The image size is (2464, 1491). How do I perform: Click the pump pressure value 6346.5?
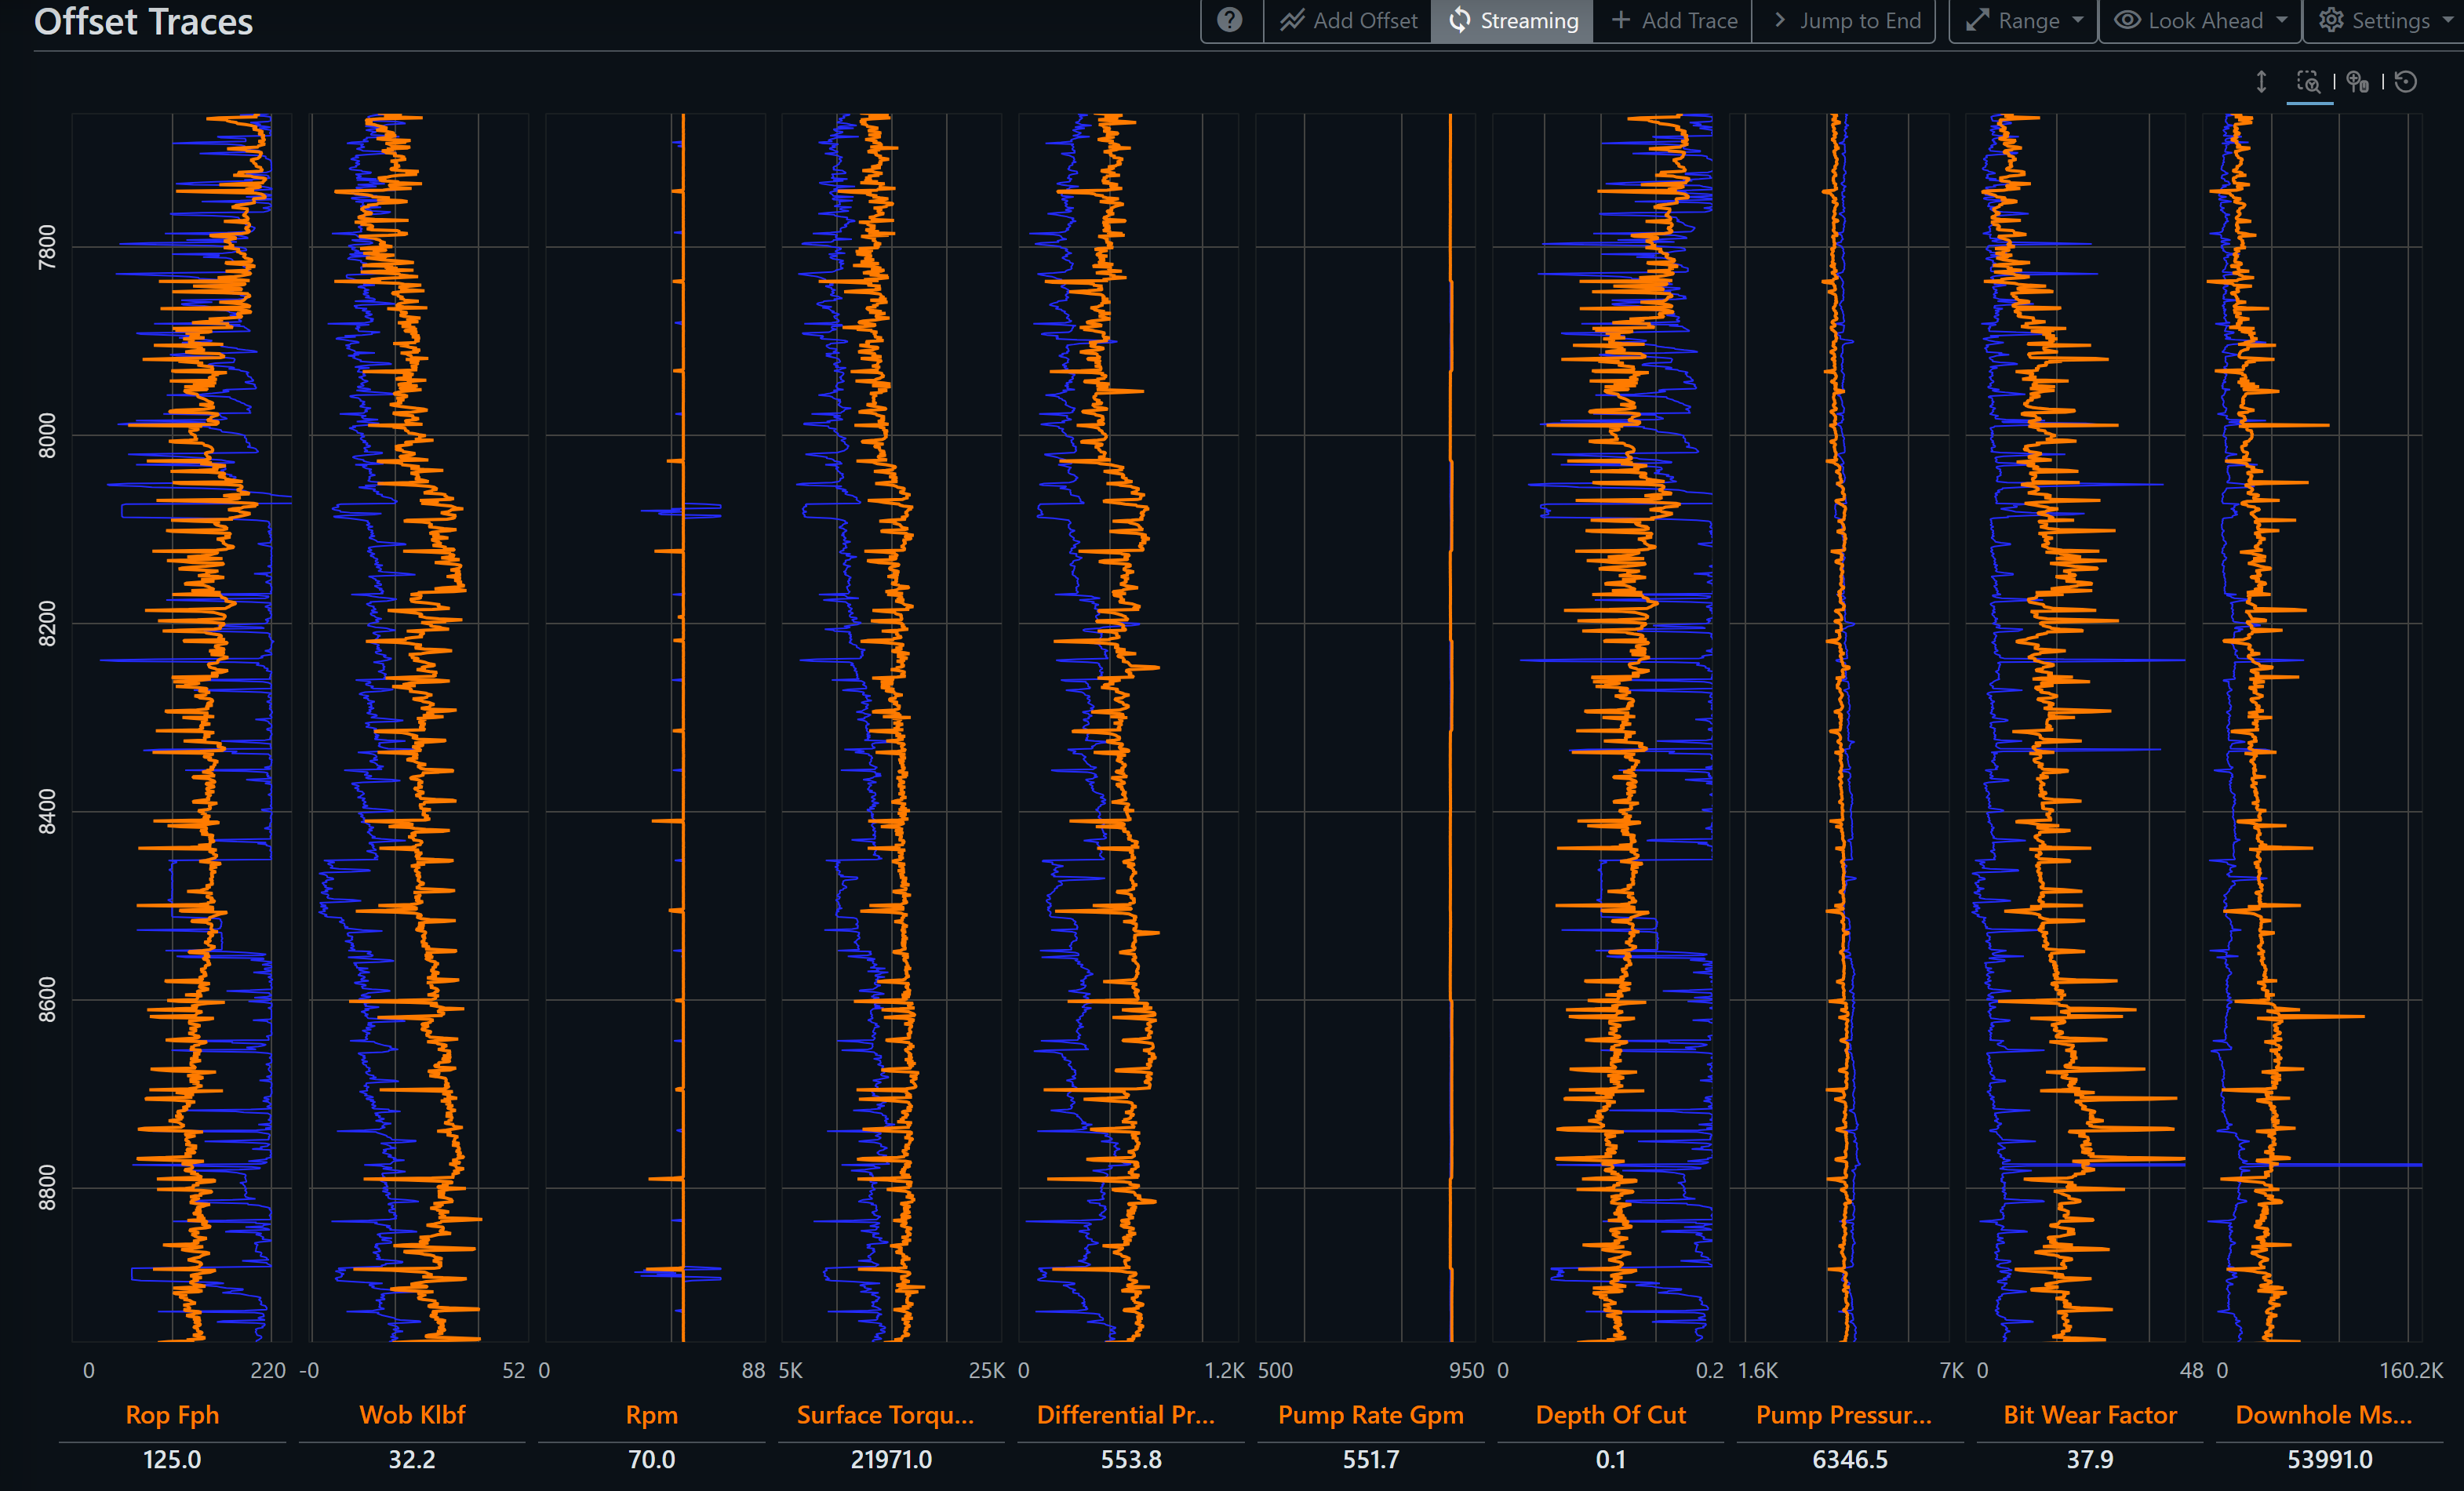pos(1850,1460)
